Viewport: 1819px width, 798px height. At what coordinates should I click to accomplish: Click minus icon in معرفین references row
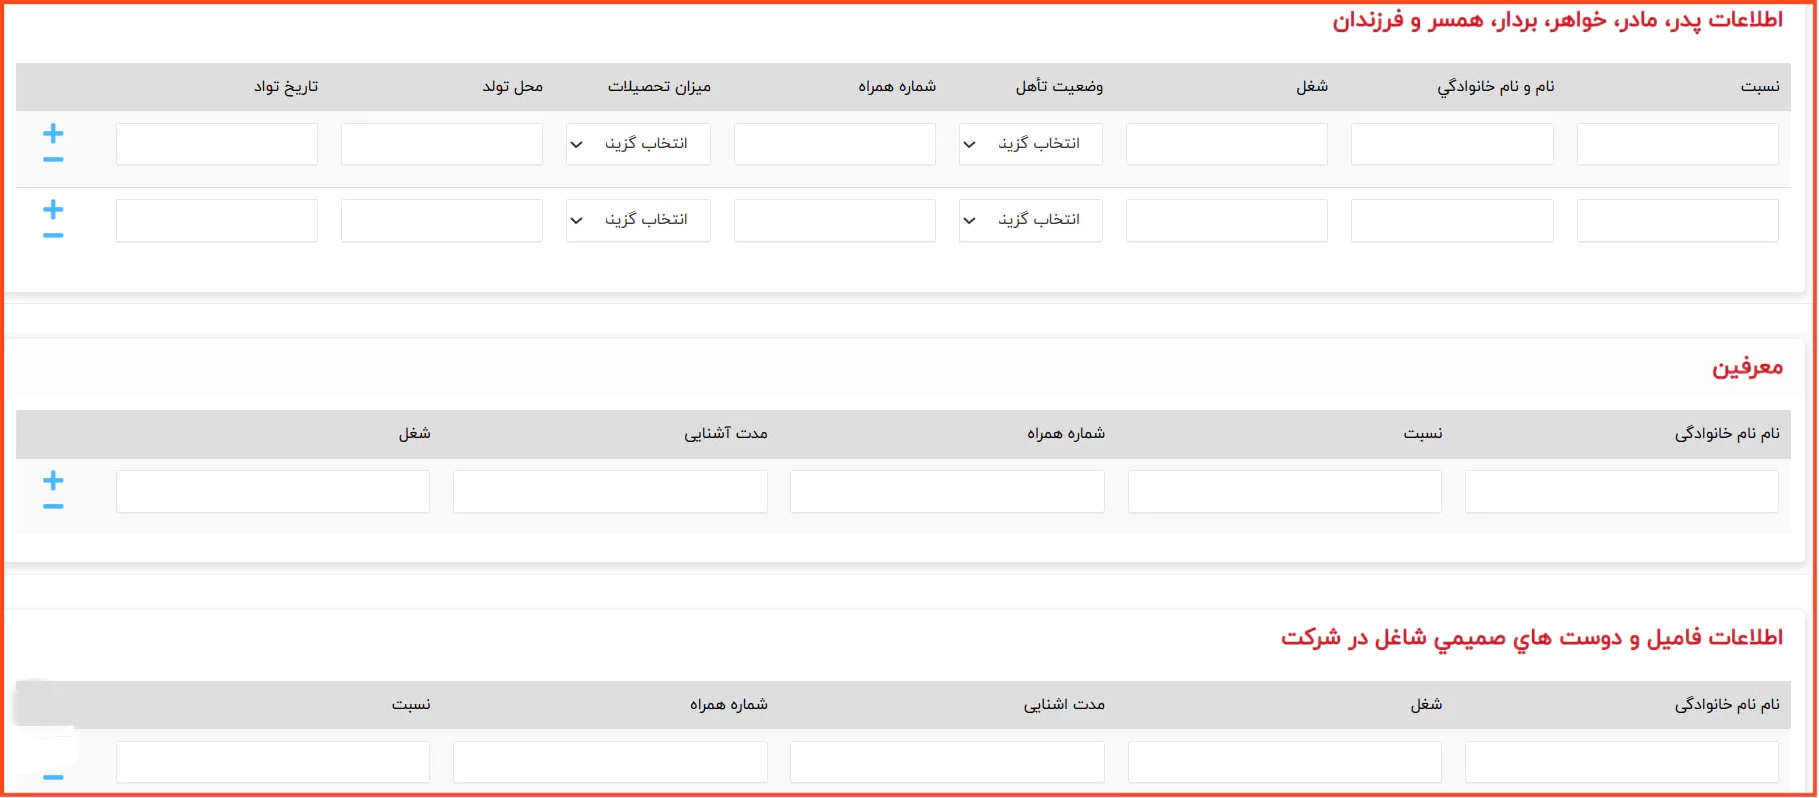click(x=53, y=507)
